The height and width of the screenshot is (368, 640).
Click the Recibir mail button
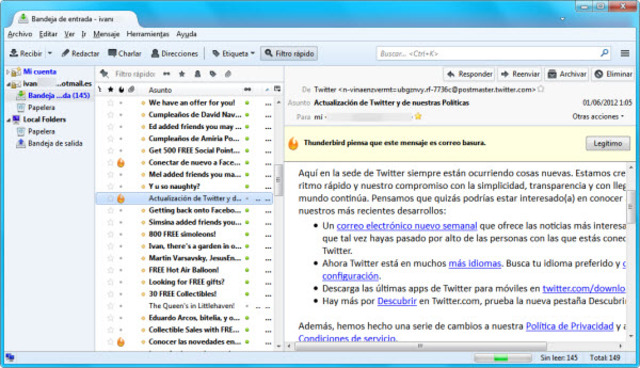pos(26,53)
